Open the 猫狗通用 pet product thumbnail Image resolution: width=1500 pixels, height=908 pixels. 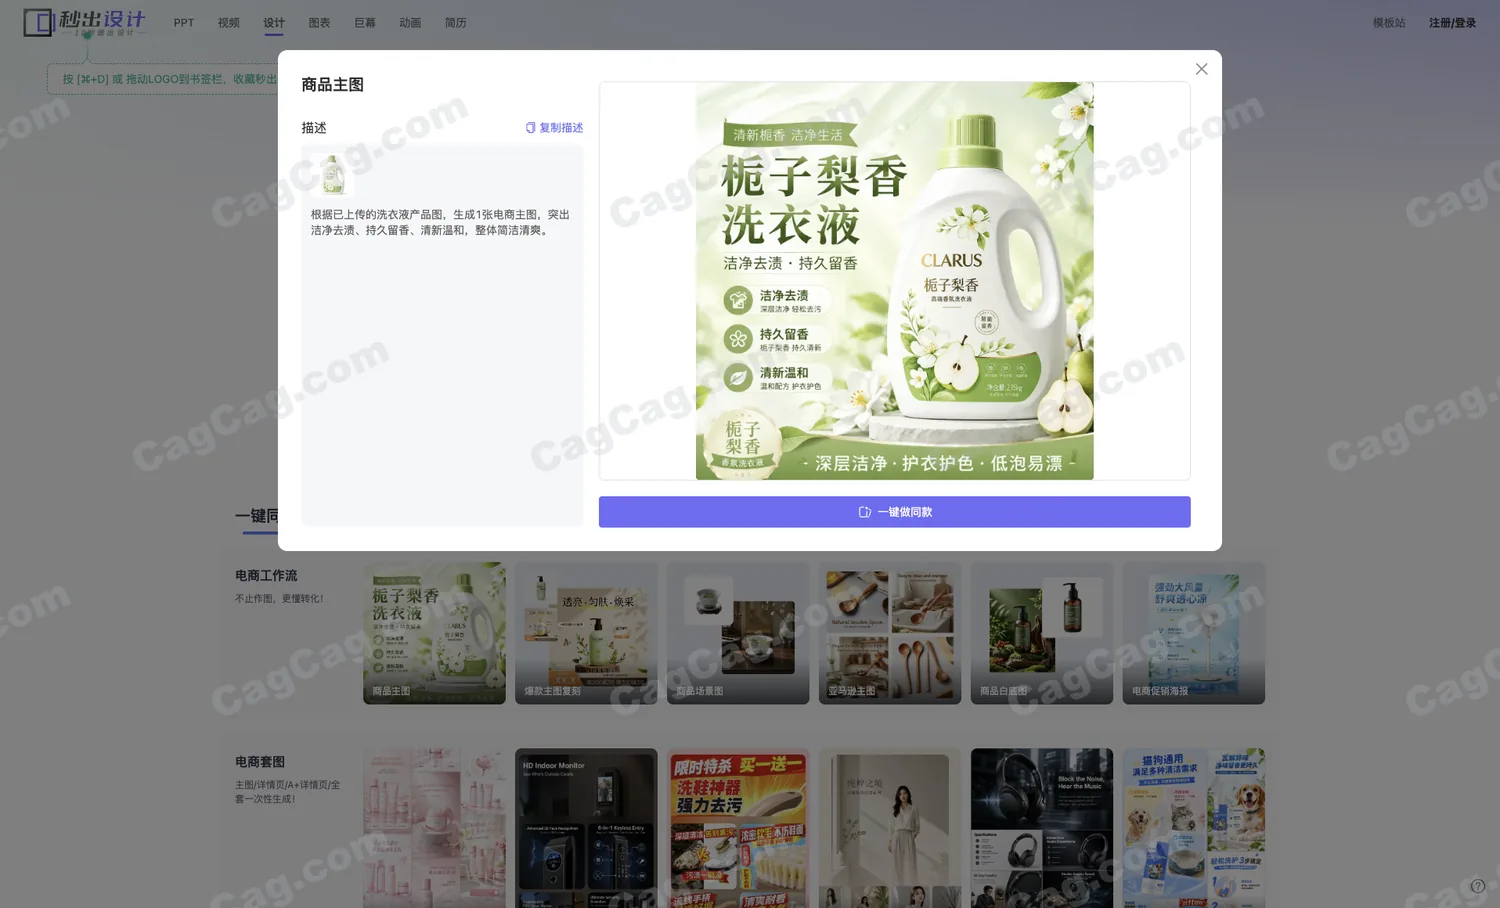pos(1194,828)
